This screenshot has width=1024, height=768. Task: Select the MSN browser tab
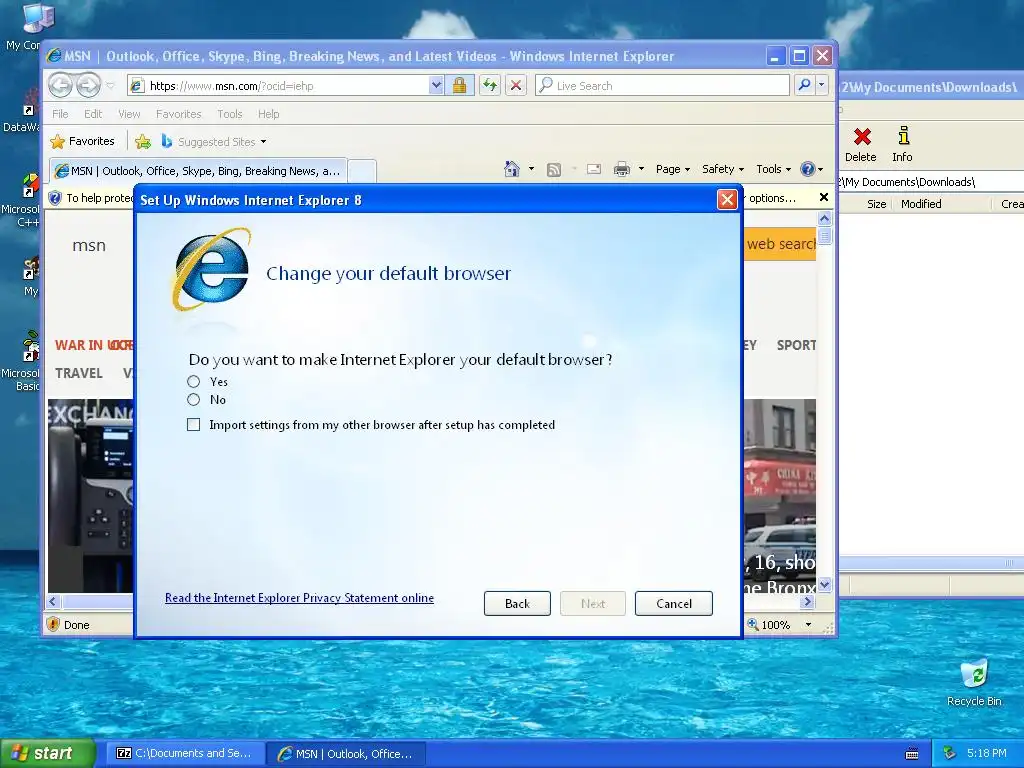tap(198, 171)
